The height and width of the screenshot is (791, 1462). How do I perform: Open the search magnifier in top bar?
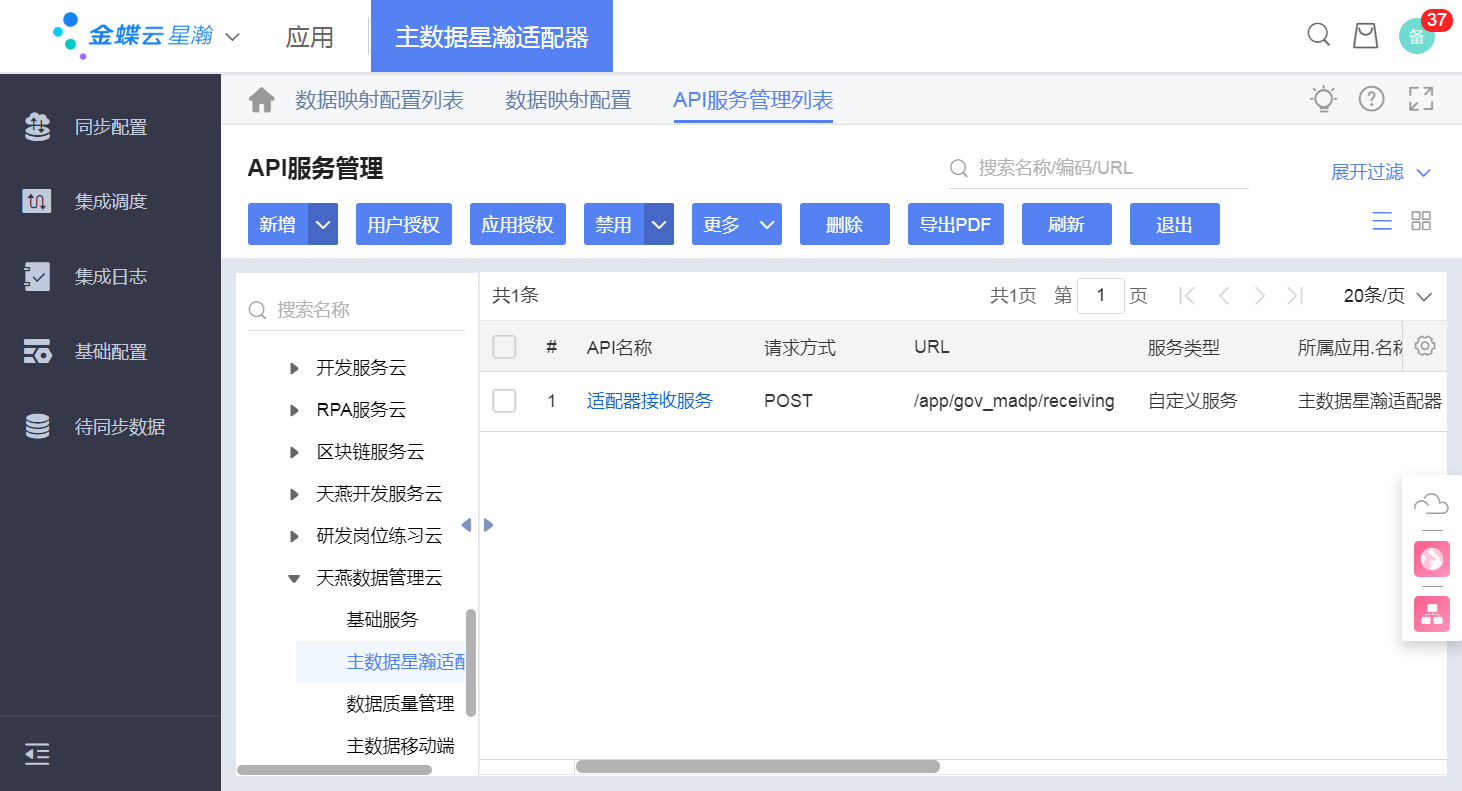pos(1319,35)
